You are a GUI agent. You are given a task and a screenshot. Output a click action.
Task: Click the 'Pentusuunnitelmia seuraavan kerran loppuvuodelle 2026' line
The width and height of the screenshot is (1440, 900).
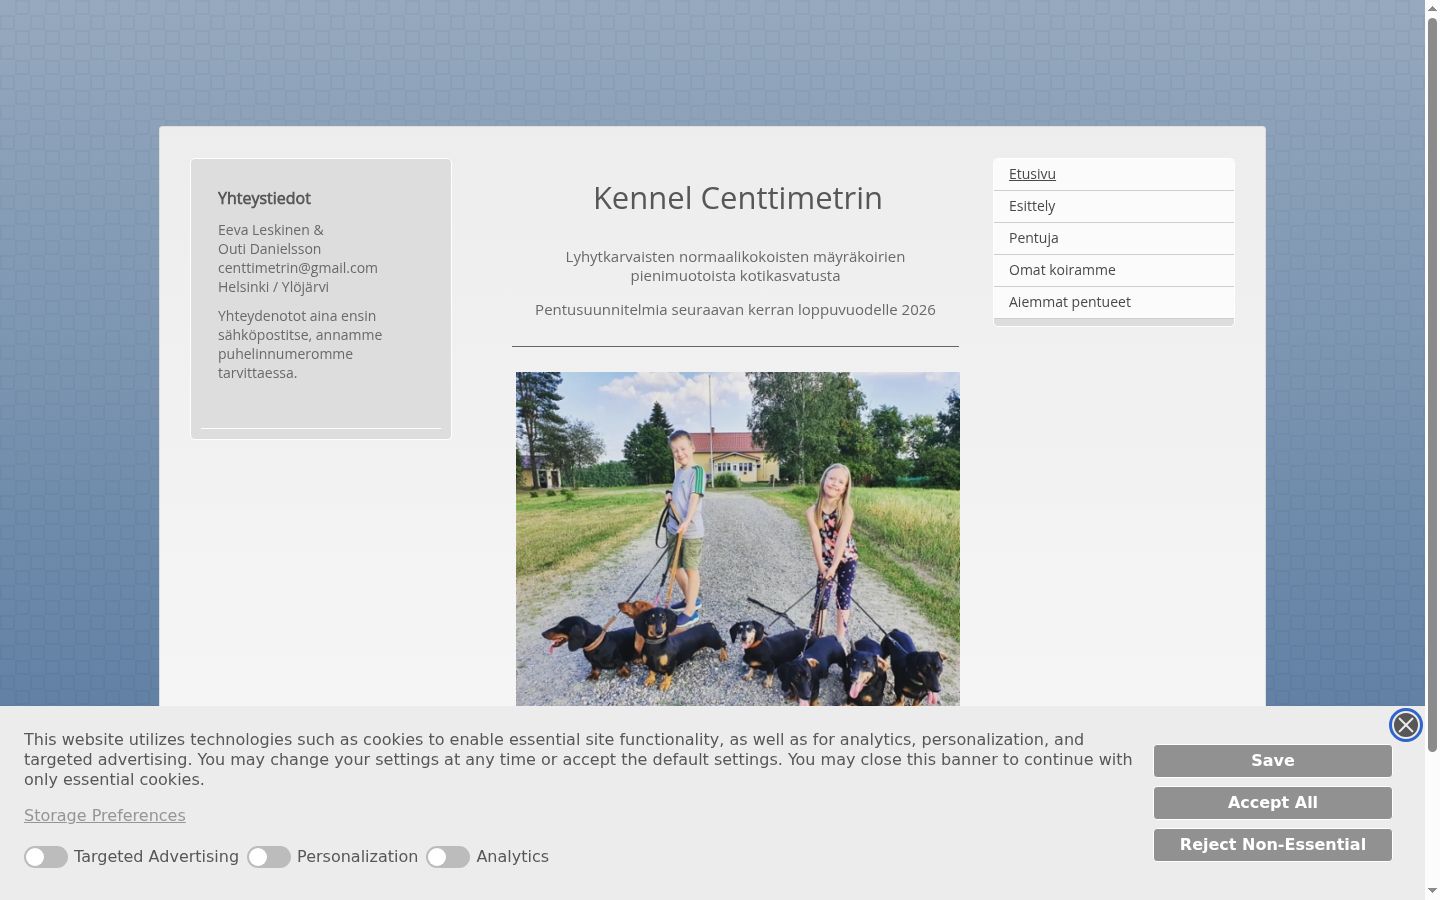tap(735, 310)
